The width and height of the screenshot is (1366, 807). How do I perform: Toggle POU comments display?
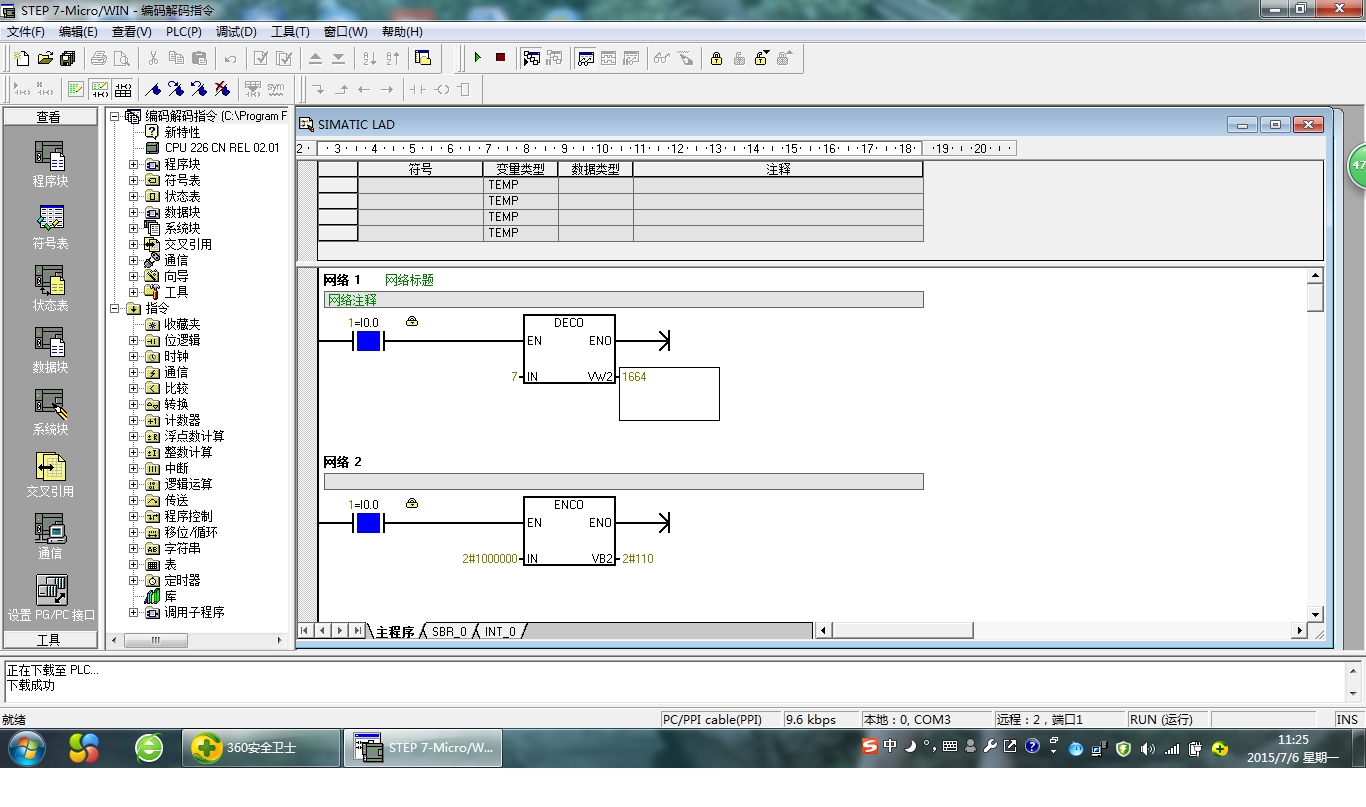(x=76, y=89)
